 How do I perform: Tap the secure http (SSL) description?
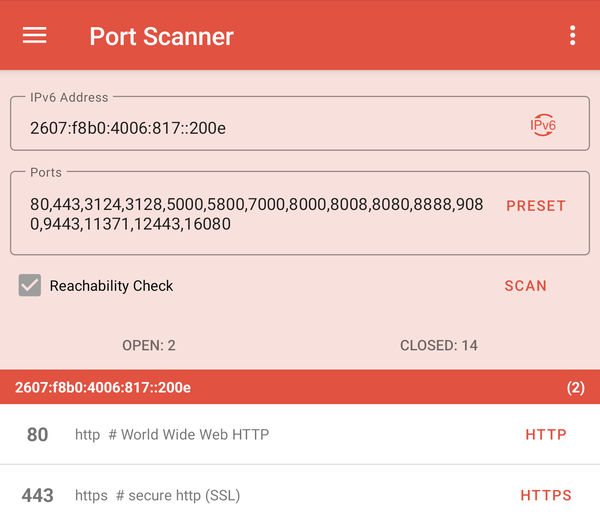pyautogui.click(x=158, y=495)
